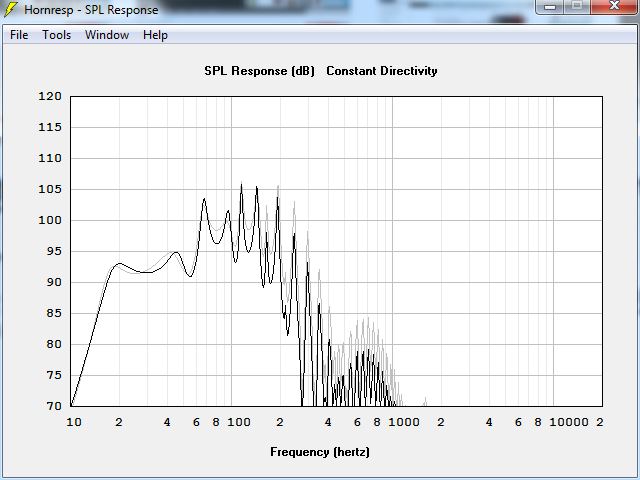Click the 75 dB axis value

[x=53, y=376]
